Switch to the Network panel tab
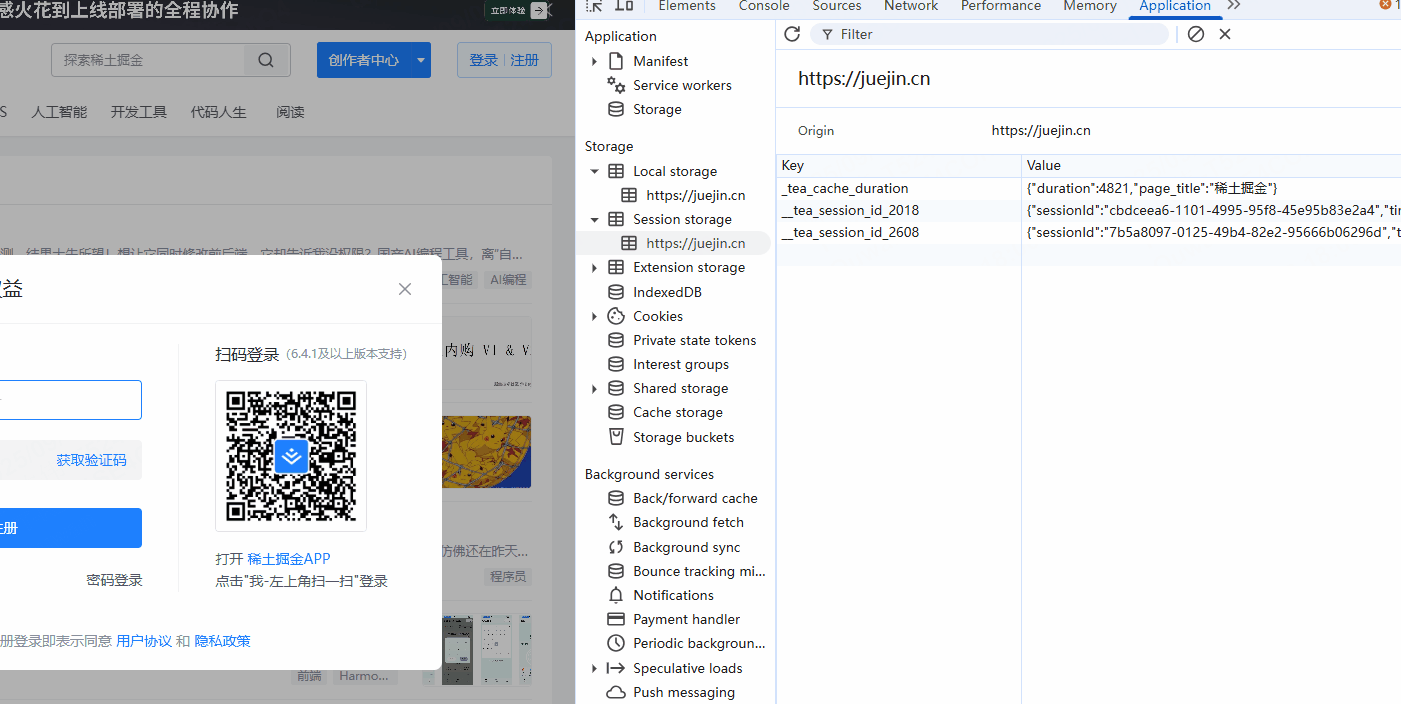Screen dimensions: 1401x704 pos(910,6)
